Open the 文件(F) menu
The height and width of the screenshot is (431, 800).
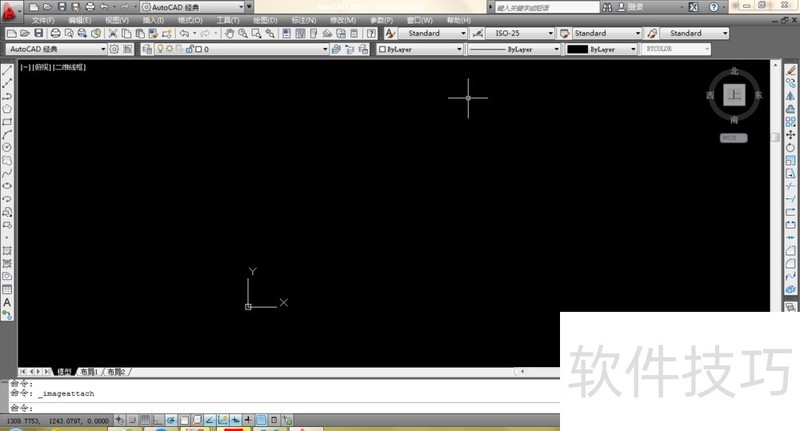click(43, 20)
